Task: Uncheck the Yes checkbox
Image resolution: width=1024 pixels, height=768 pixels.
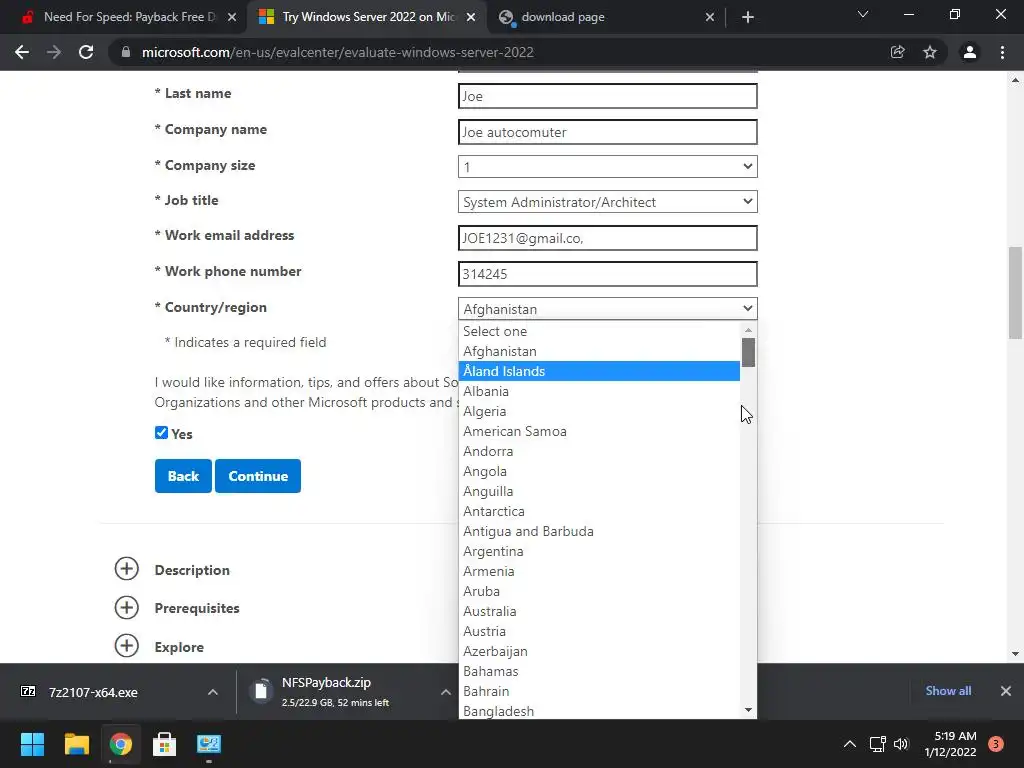Action: [x=161, y=432]
